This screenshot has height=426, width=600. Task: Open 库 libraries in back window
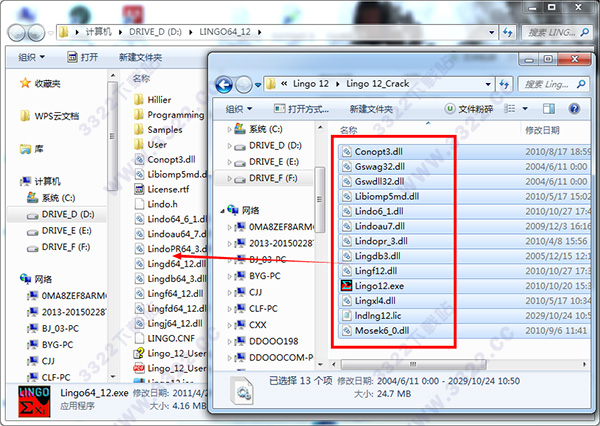point(32,149)
